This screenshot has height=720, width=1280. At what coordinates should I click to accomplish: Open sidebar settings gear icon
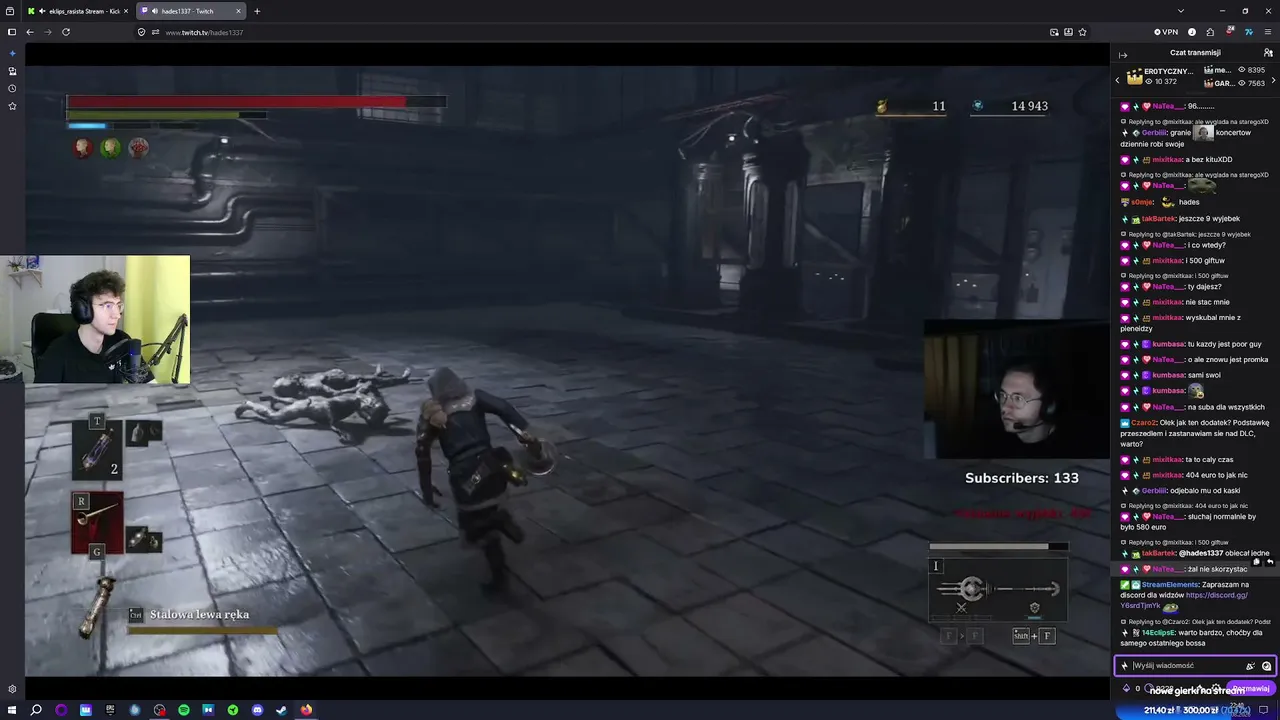(12, 689)
